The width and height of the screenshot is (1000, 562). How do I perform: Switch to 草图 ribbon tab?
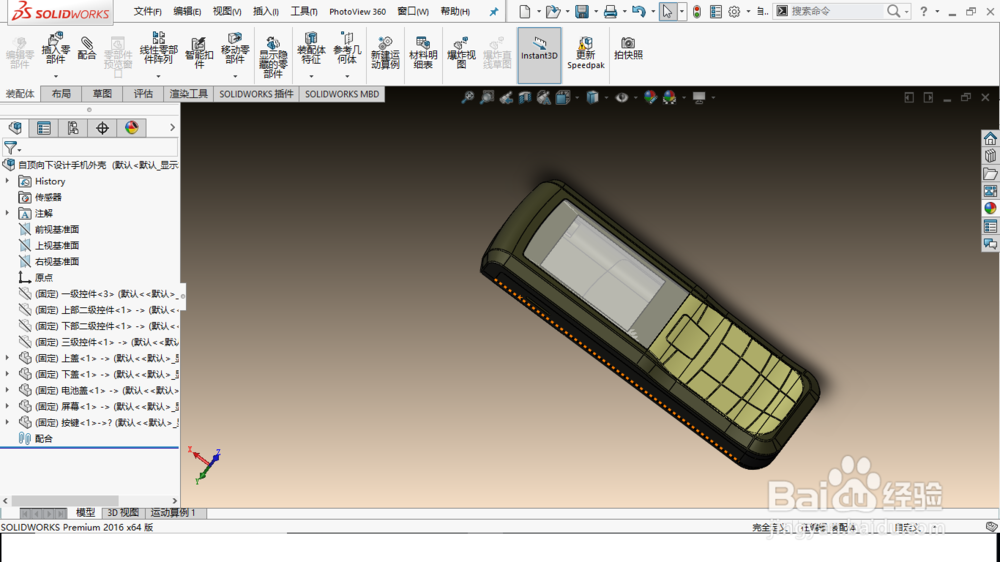[x=102, y=94]
